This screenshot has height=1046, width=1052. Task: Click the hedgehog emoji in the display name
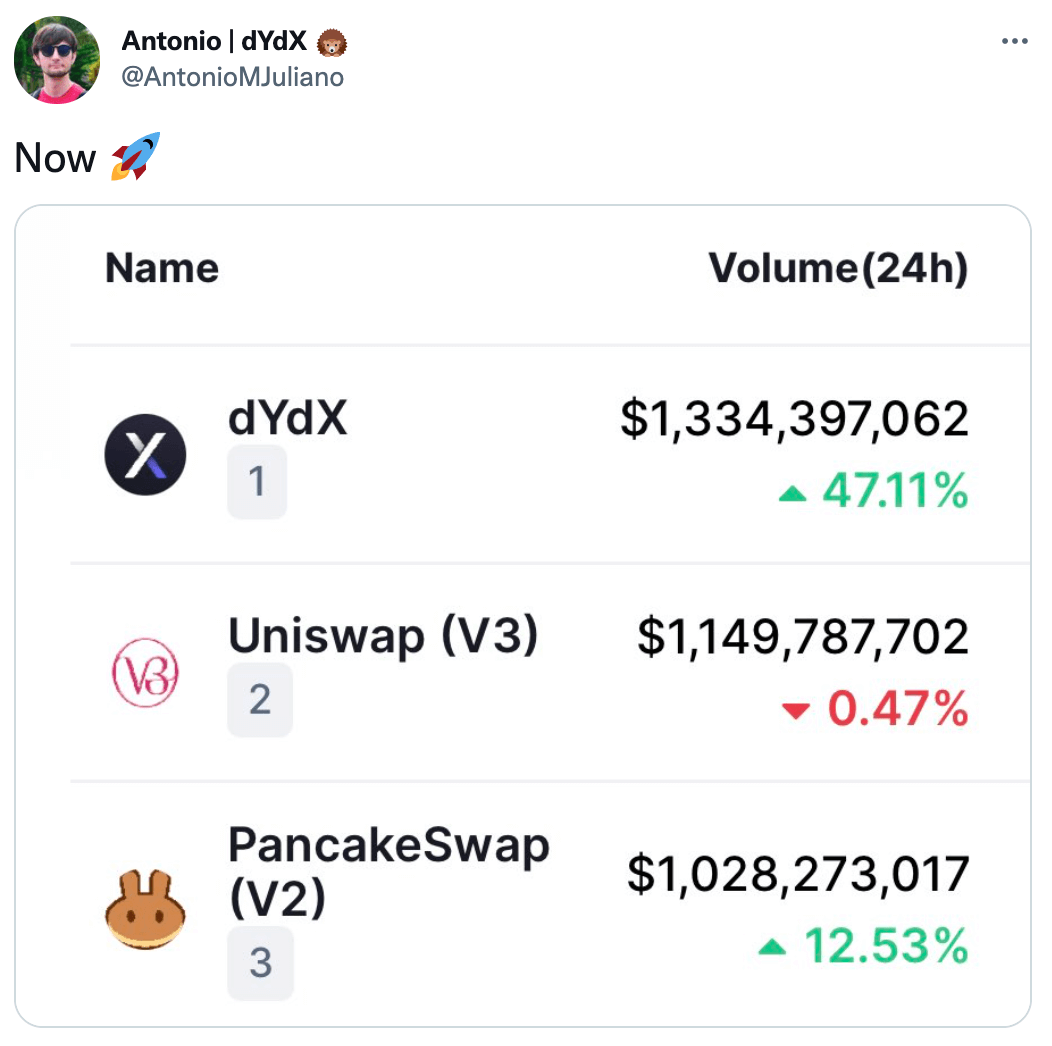click(331, 42)
